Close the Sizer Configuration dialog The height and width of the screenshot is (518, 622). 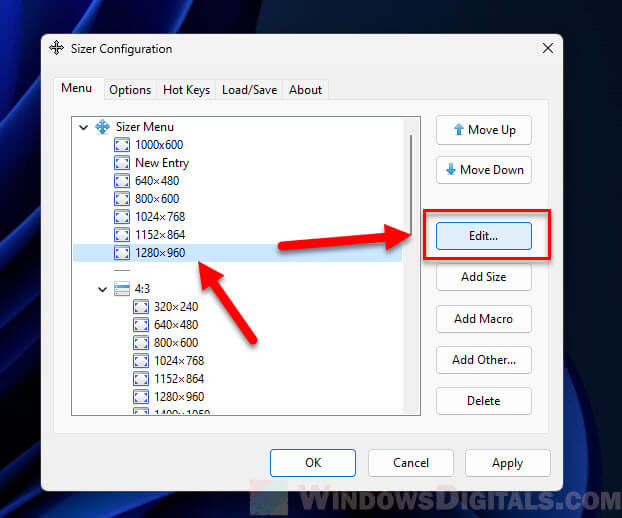click(548, 48)
